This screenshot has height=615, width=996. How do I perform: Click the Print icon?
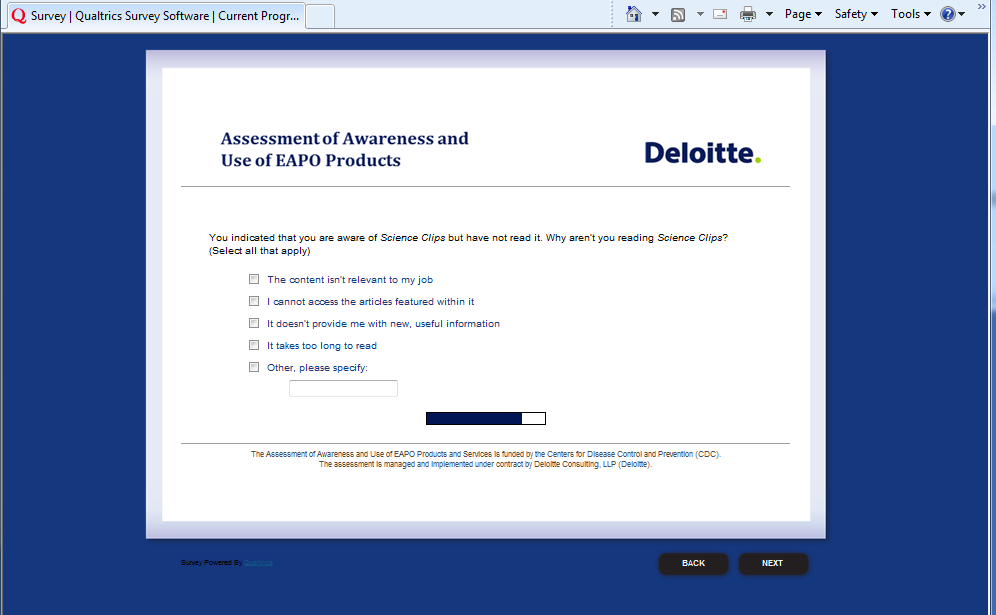coord(748,14)
